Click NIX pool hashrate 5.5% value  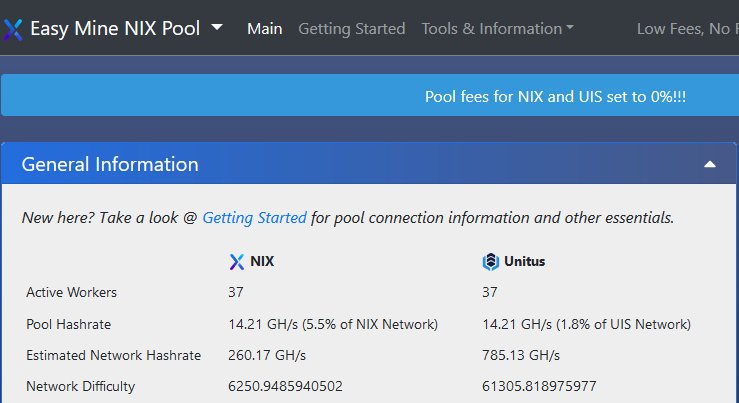point(333,324)
